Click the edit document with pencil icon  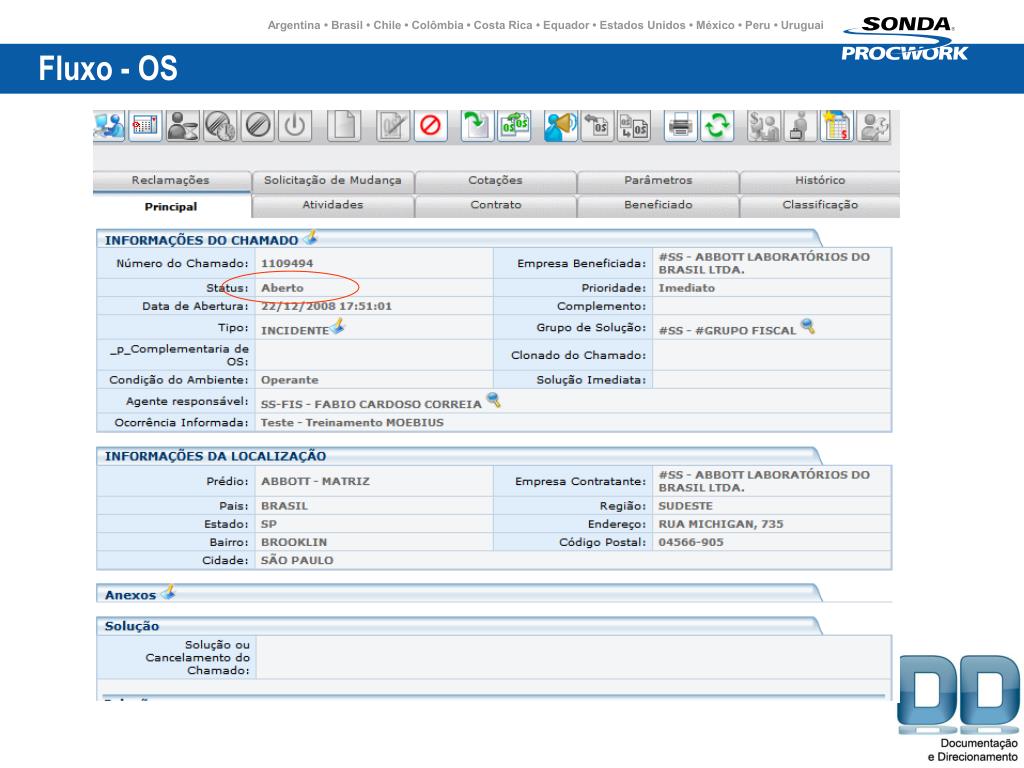click(x=393, y=125)
